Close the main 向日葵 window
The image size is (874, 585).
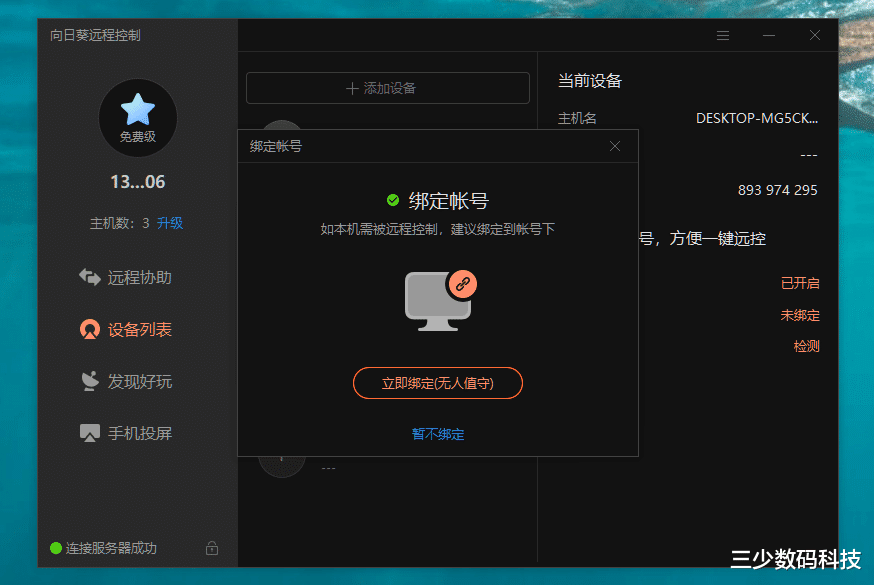814,35
